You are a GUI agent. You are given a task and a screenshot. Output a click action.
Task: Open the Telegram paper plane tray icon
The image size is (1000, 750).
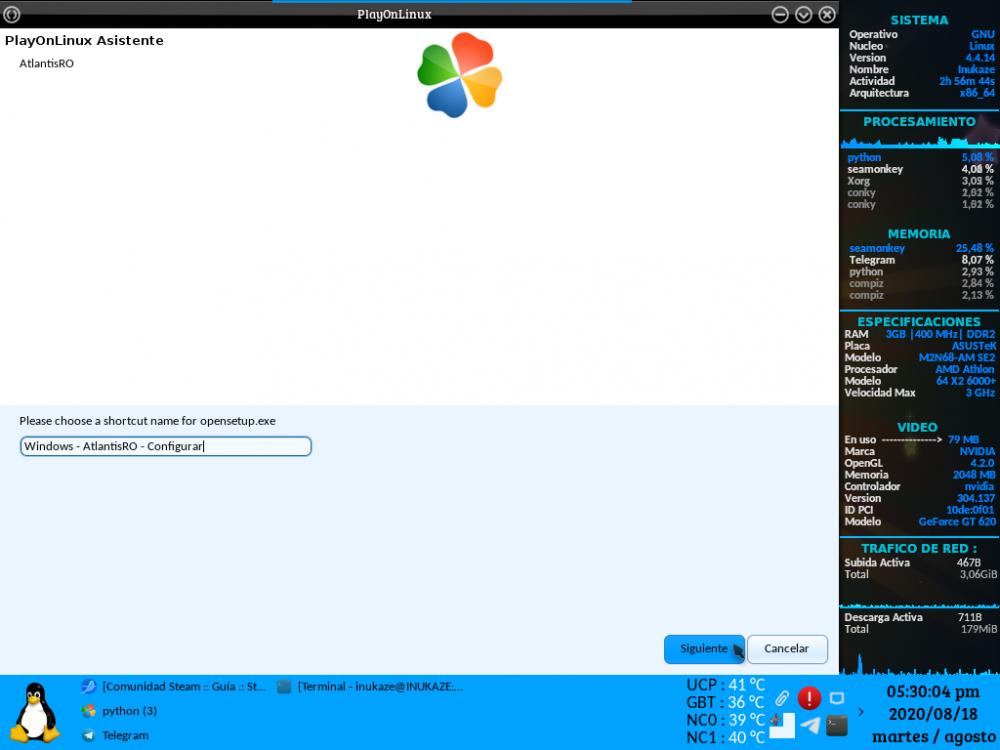810,726
